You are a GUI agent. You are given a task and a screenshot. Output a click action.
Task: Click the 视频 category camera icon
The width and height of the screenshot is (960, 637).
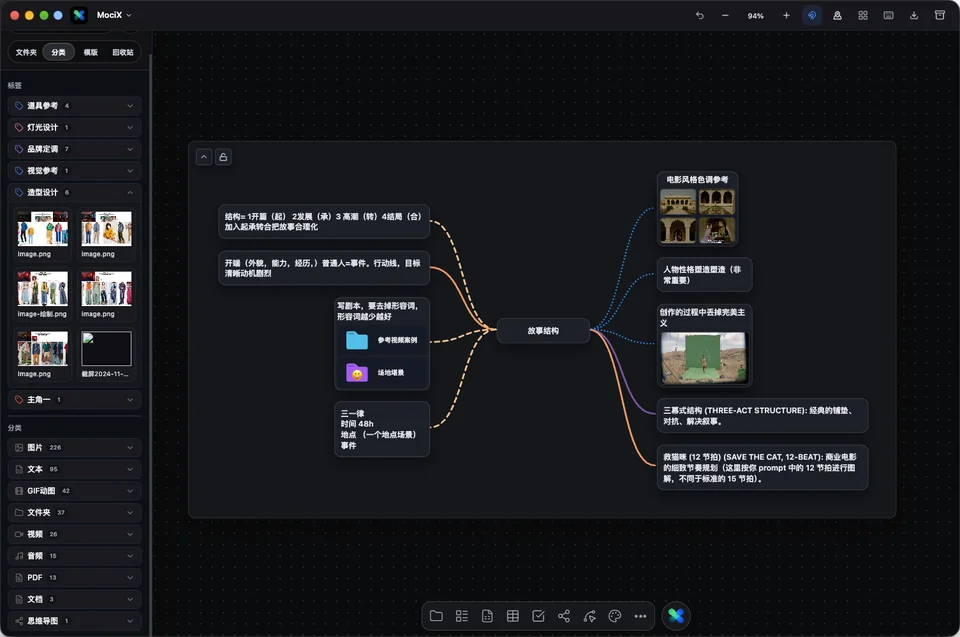coord(19,534)
